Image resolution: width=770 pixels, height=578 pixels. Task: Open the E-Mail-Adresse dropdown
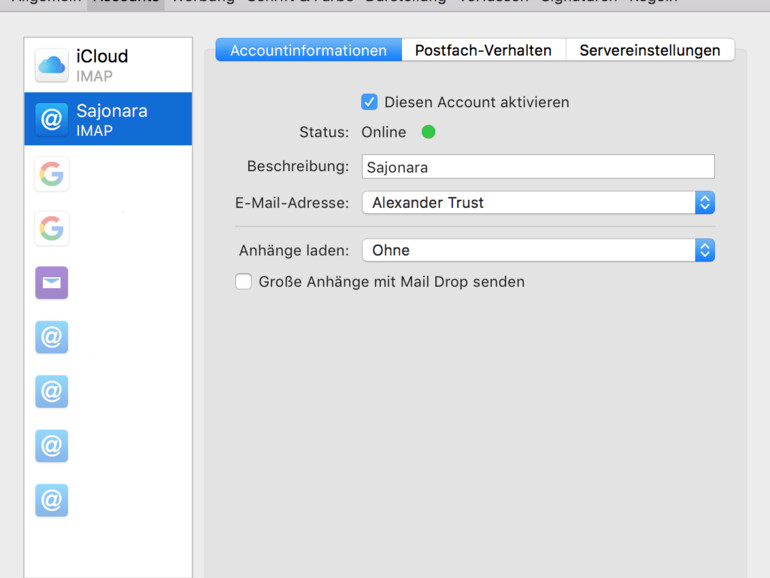(x=538, y=202)
